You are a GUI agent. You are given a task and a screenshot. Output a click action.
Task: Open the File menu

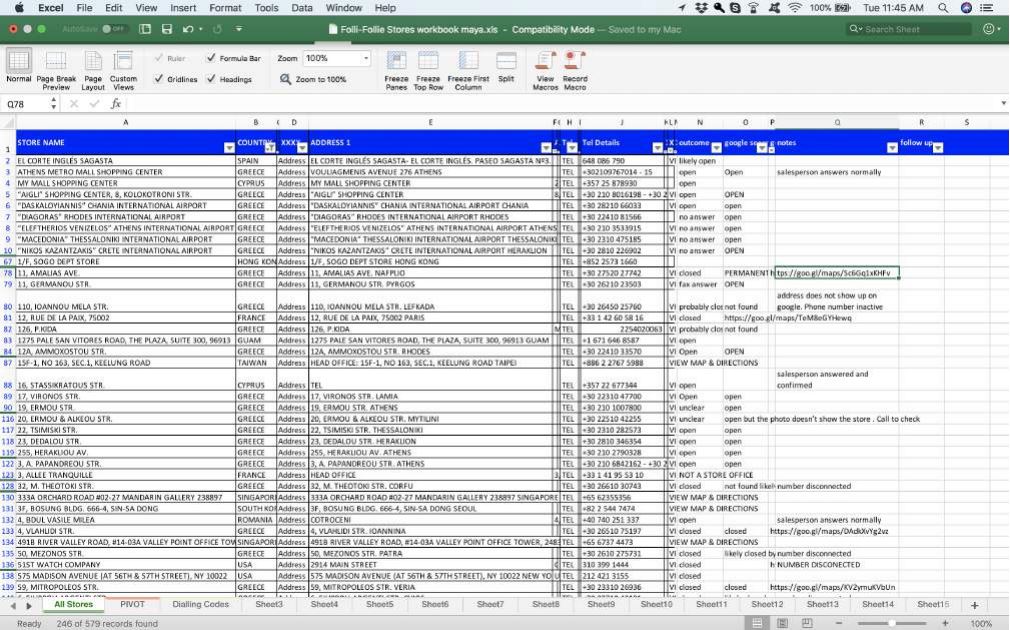click(84, 8)
